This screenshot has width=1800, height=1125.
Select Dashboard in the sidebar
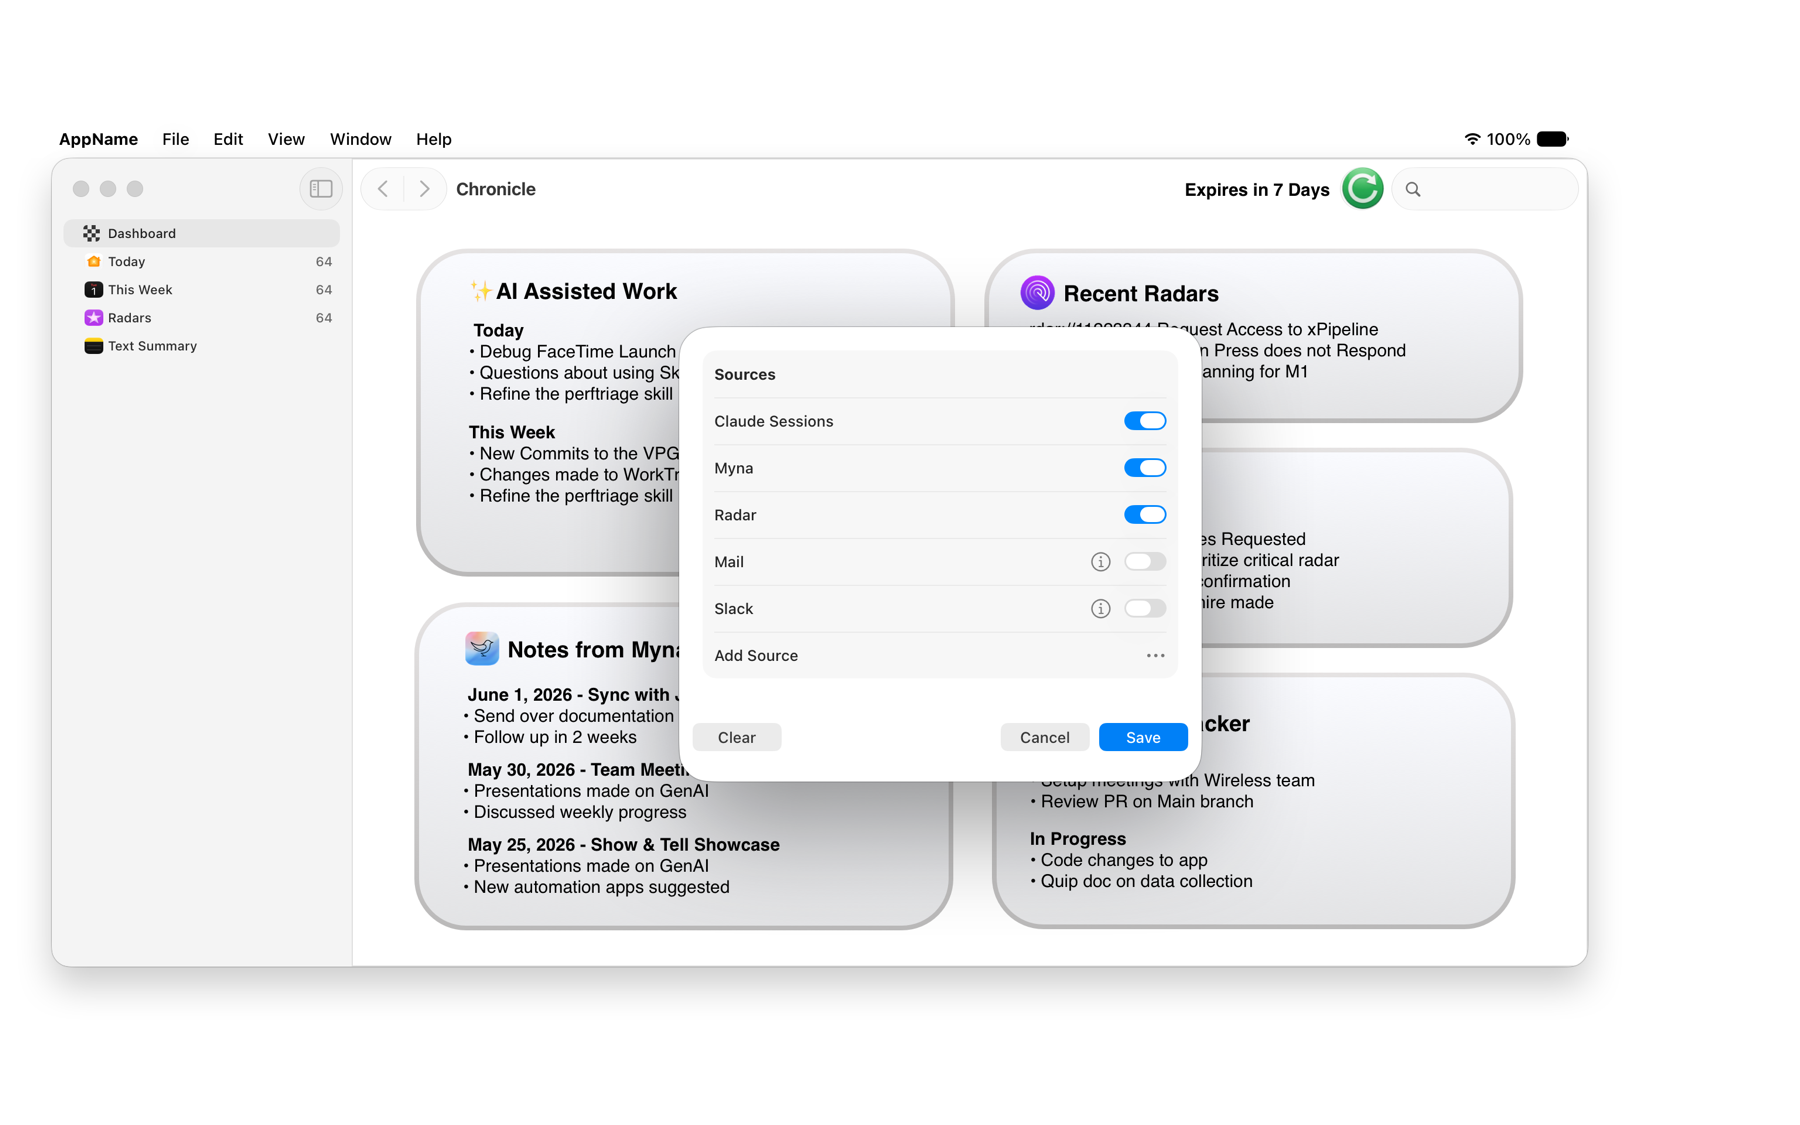tap(202, 233)
